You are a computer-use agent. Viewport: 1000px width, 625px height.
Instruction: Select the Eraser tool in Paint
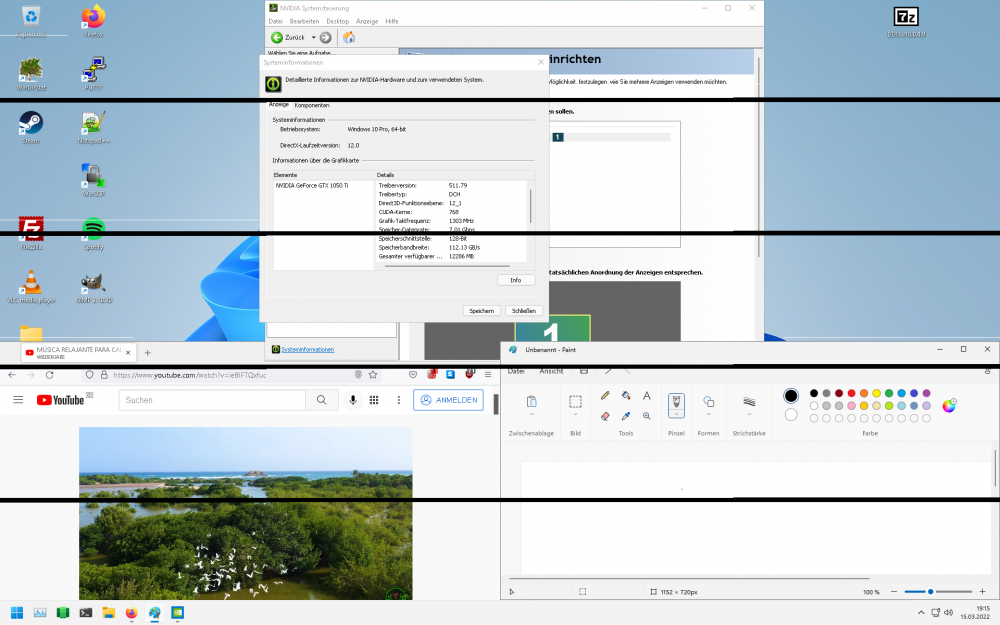(x=605, y=416)
